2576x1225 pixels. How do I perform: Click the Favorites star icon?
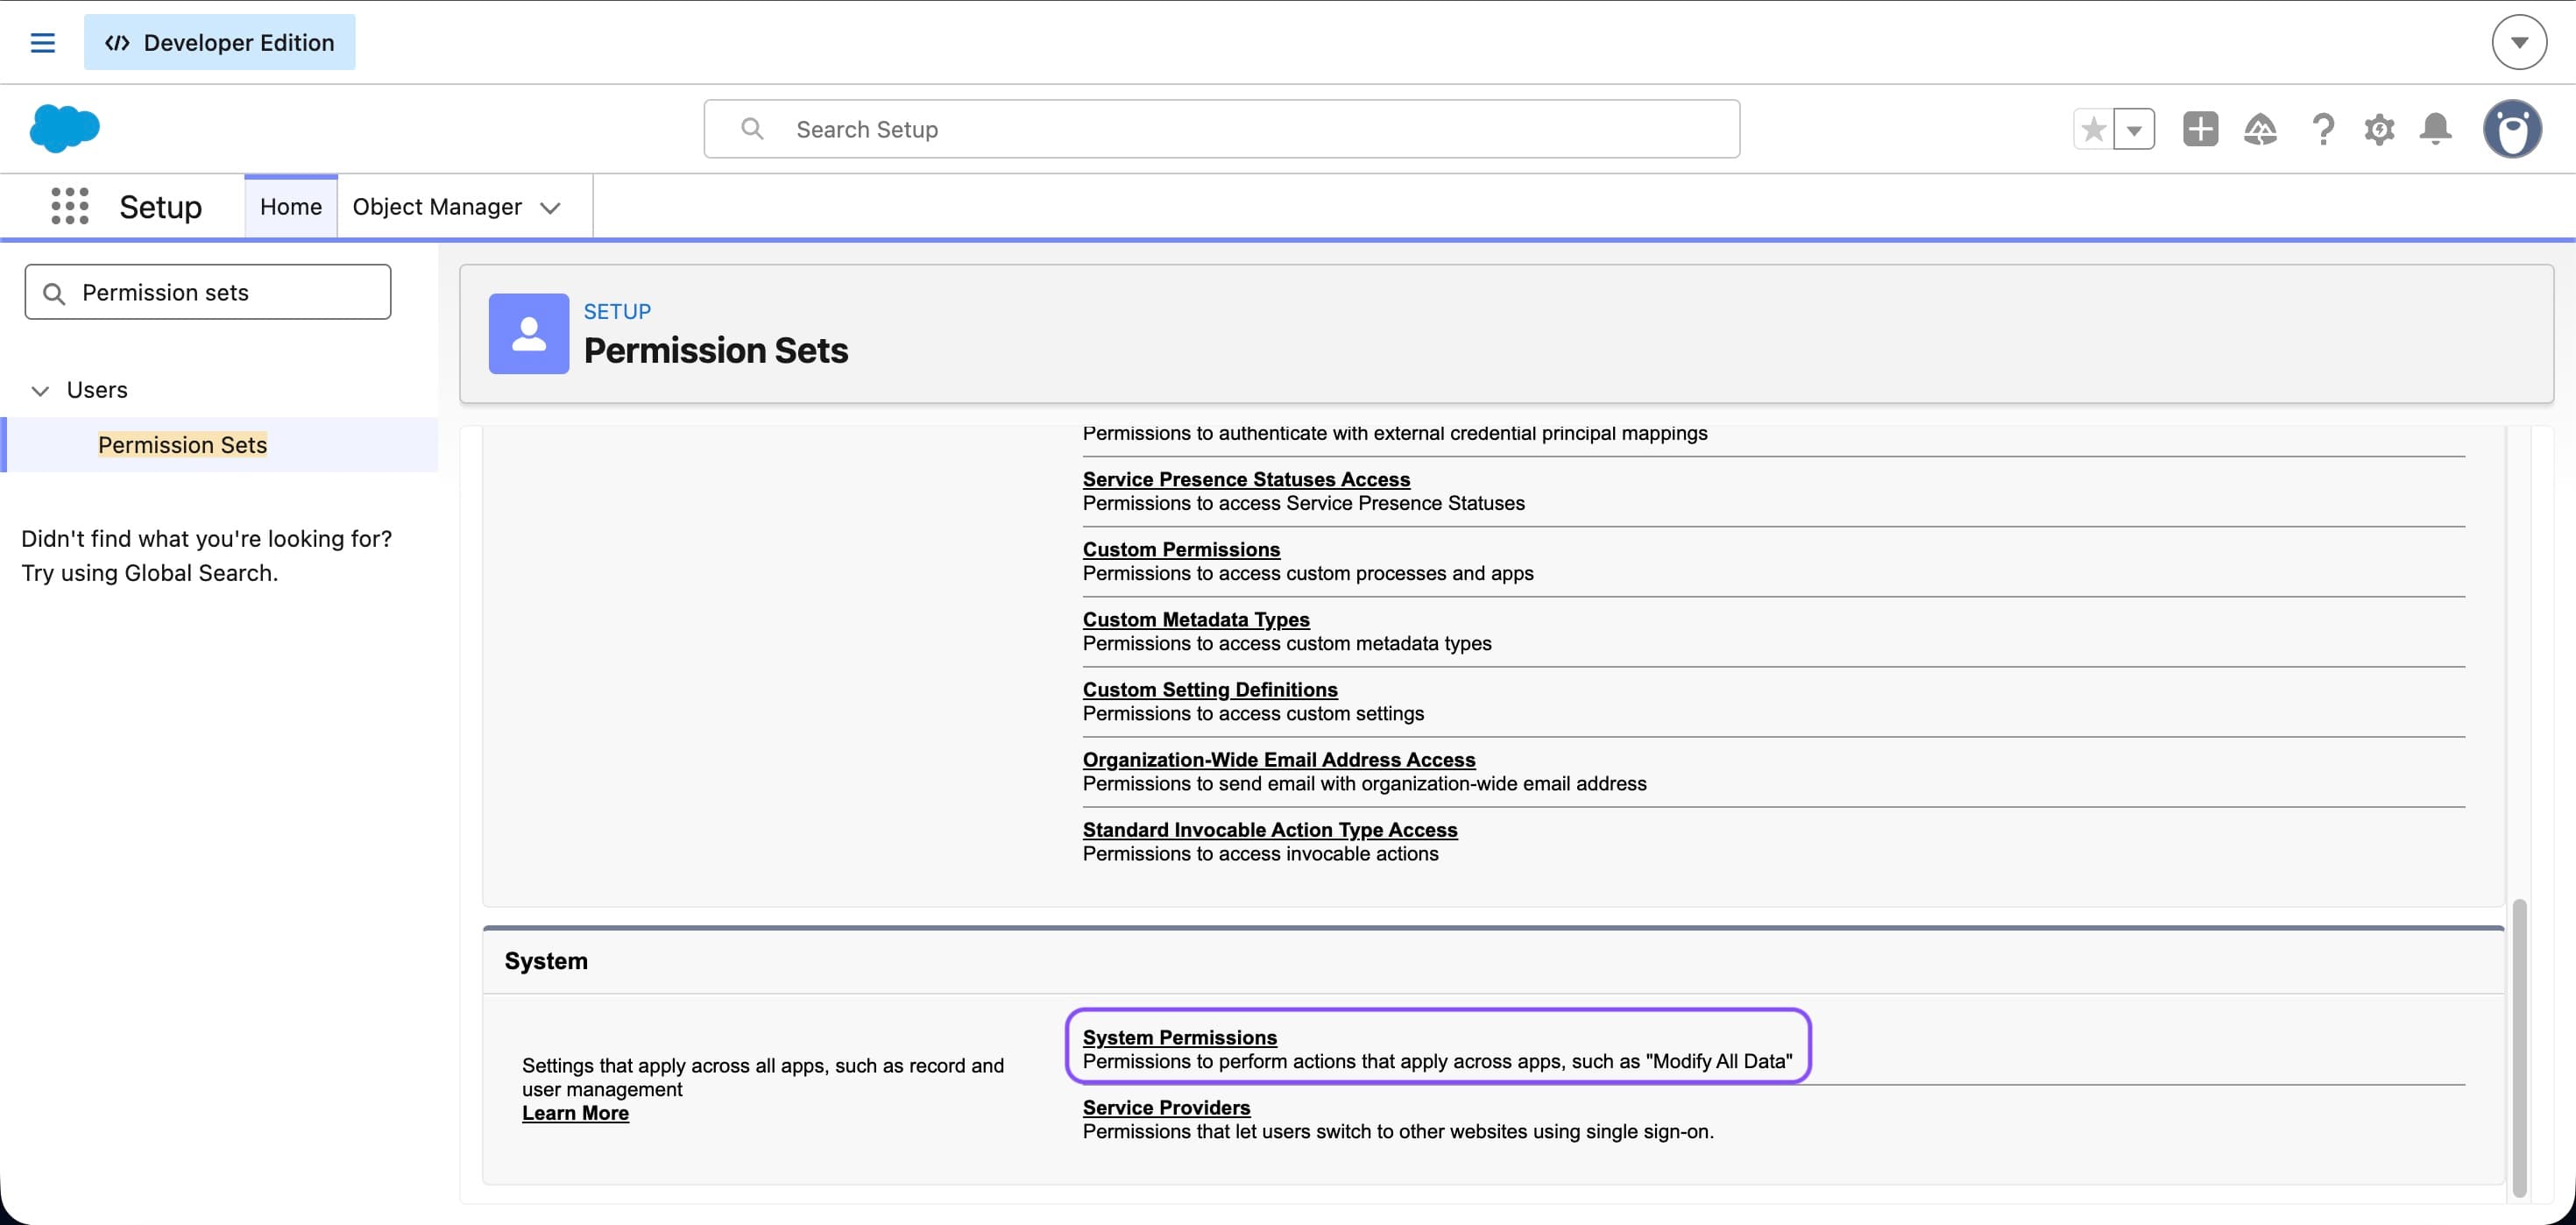pyautogui.click(x=2093, y=129)
